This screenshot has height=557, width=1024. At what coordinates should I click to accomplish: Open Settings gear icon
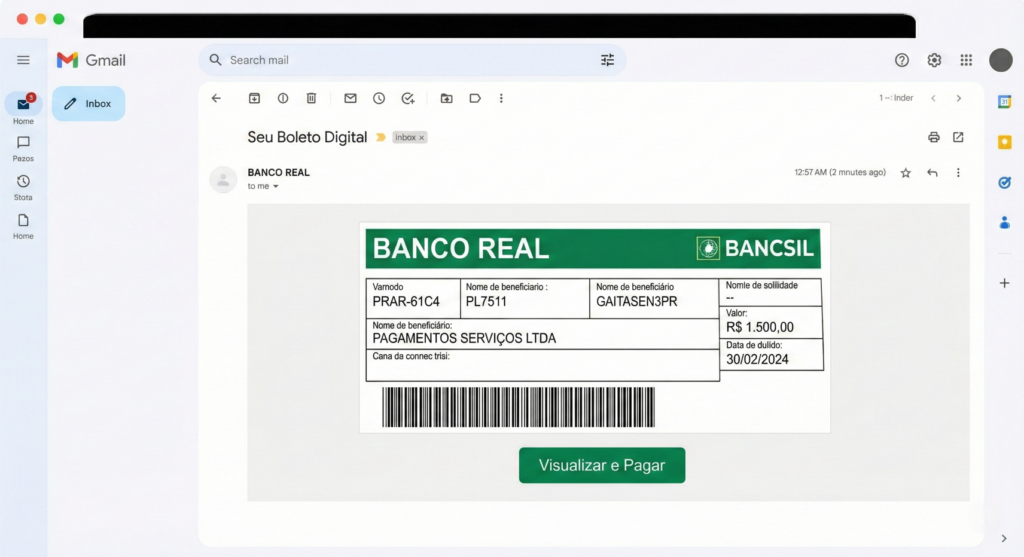pos(934,60)
